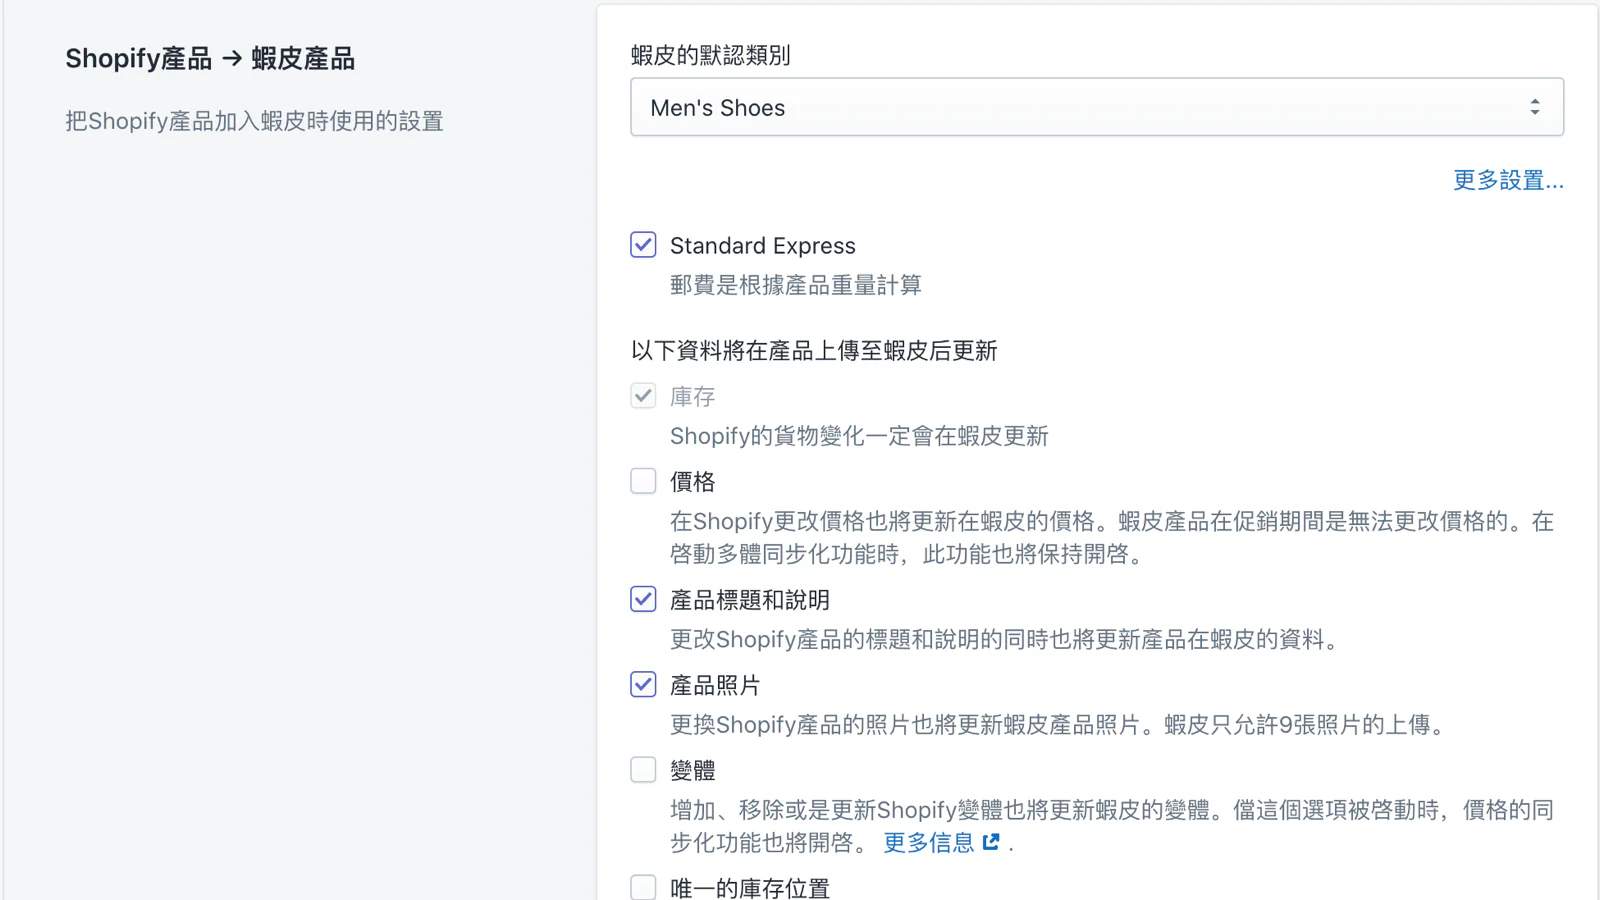This screenshot has height=900, width=1600.
Task: Click the Shopify產品 → 蝦皮產品 heading
Action: 210,59
